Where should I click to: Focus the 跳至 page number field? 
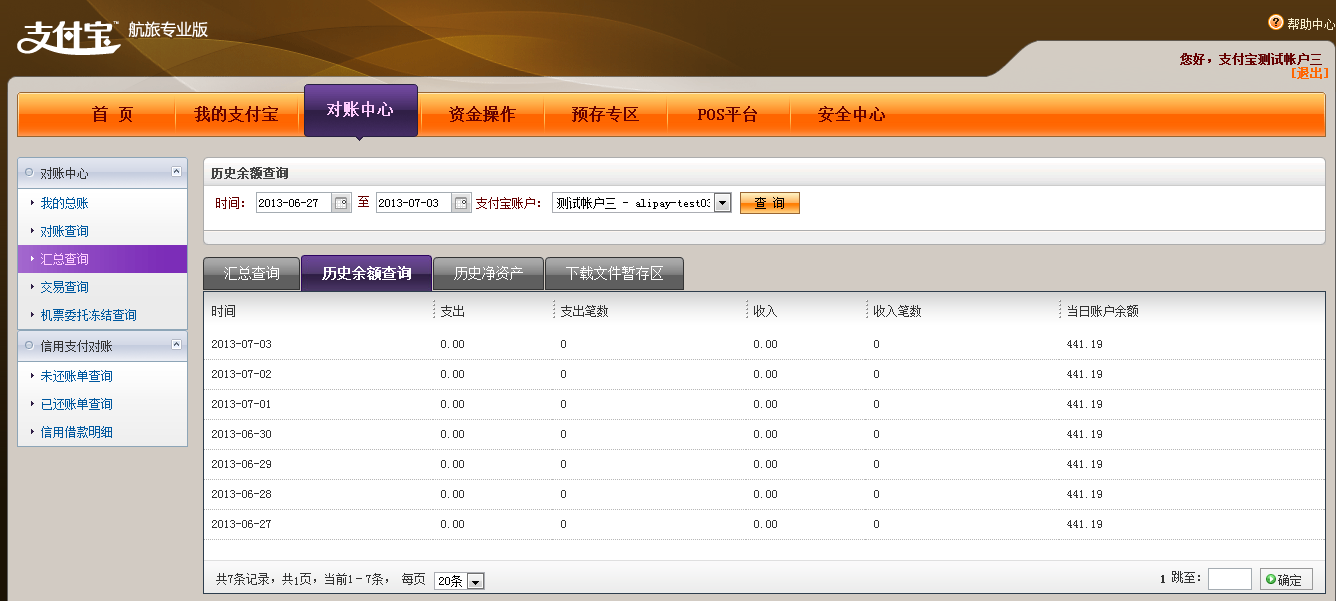[1229, 579]
